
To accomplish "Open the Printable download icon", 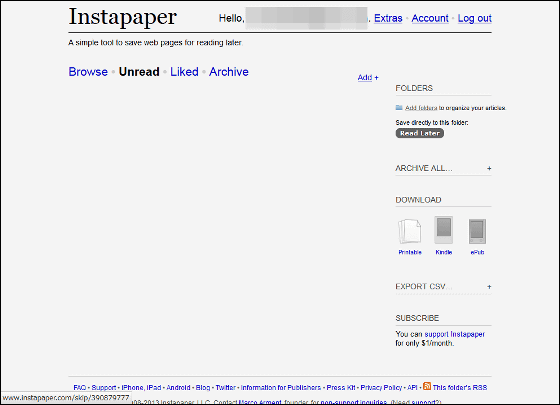I will click(x=410, y=231).
